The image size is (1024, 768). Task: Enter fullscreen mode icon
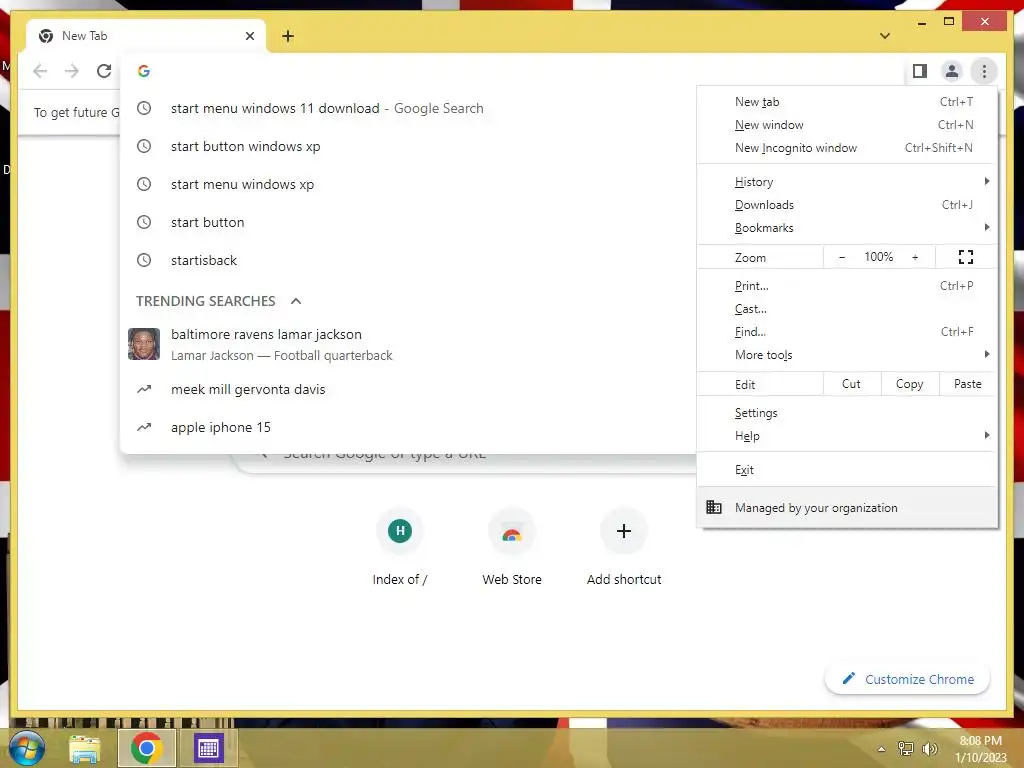966,257
